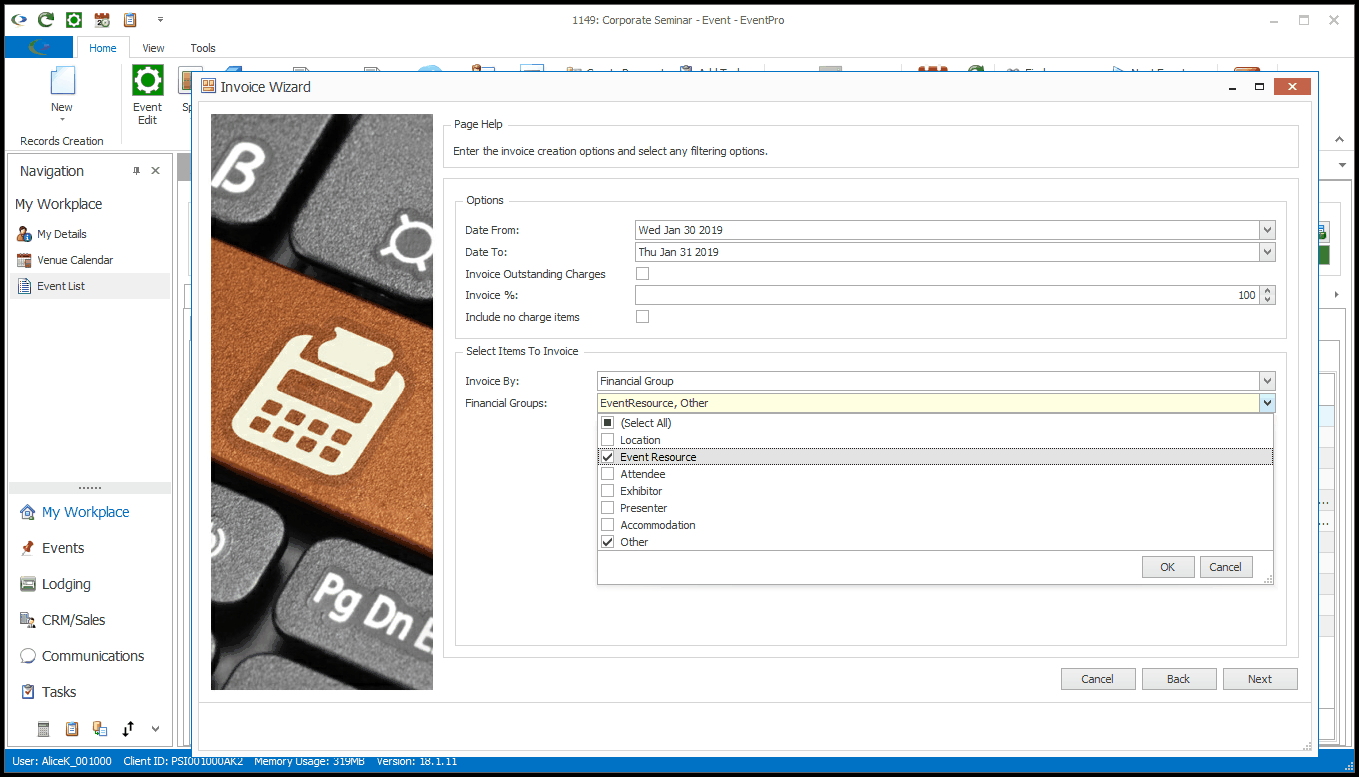Switch to the Home ribbon tab
The image size is (1359, 777).
[103, 48]
